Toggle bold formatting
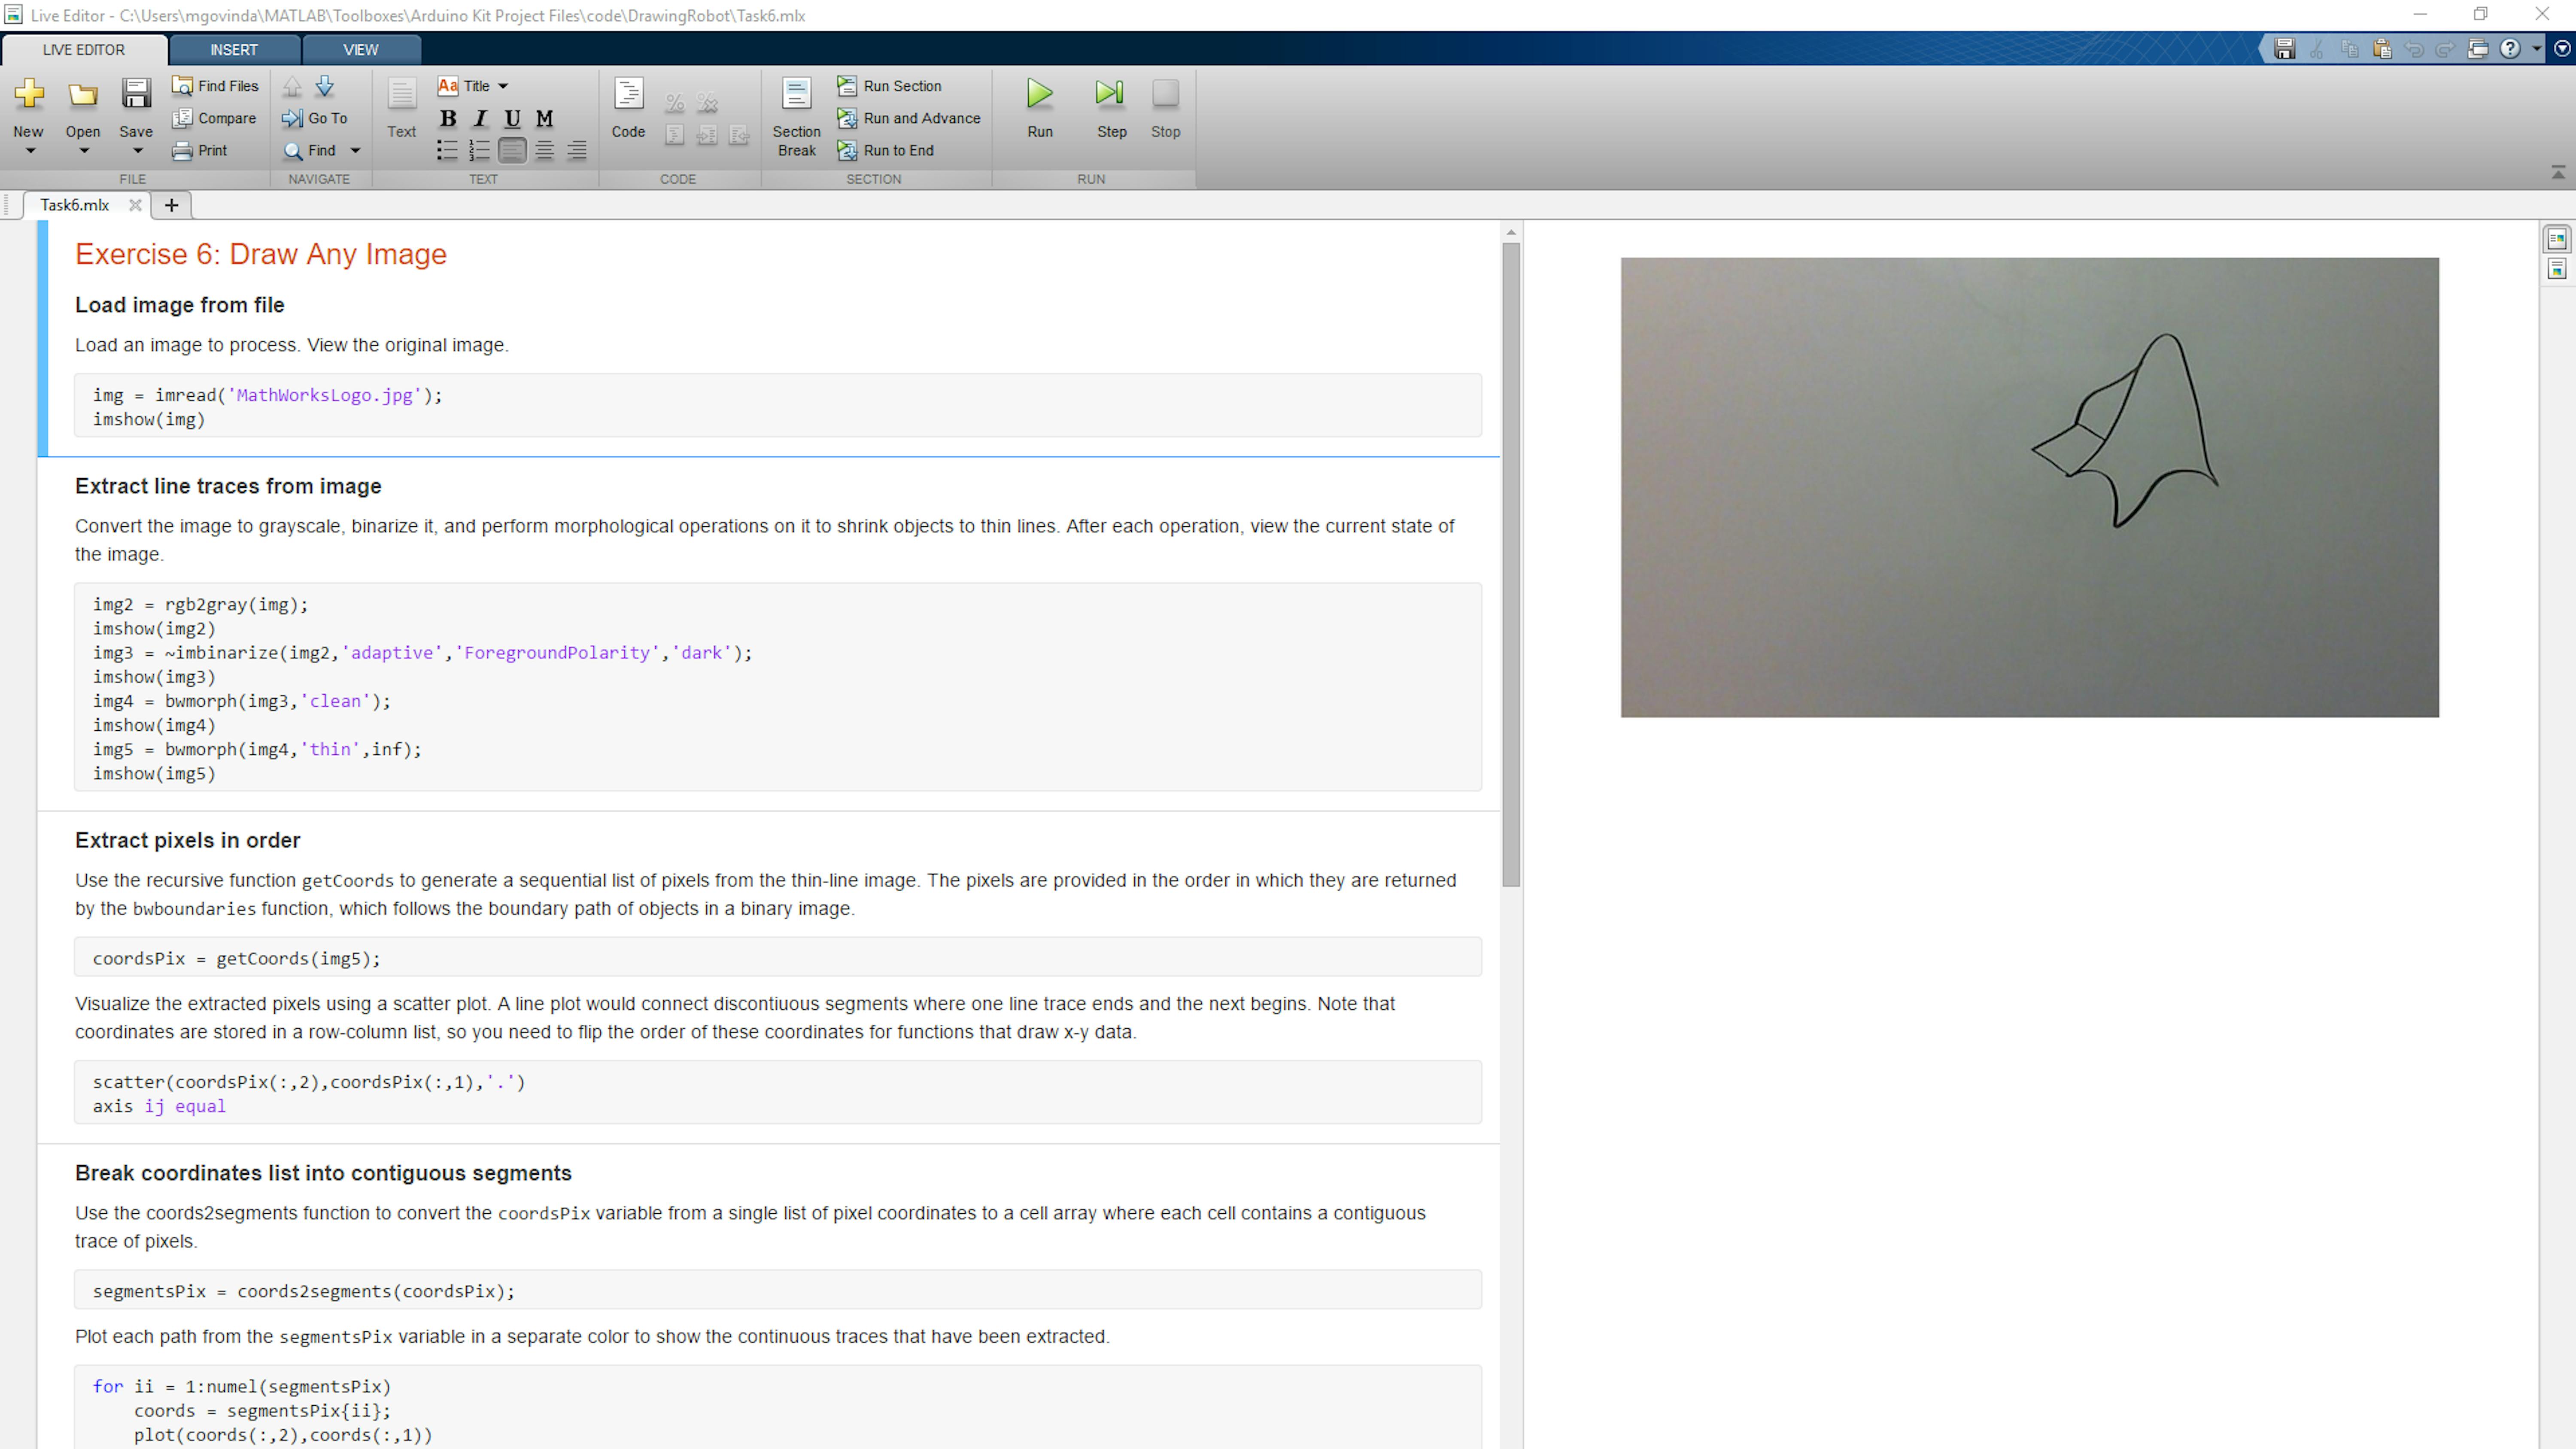 [448, 118]
